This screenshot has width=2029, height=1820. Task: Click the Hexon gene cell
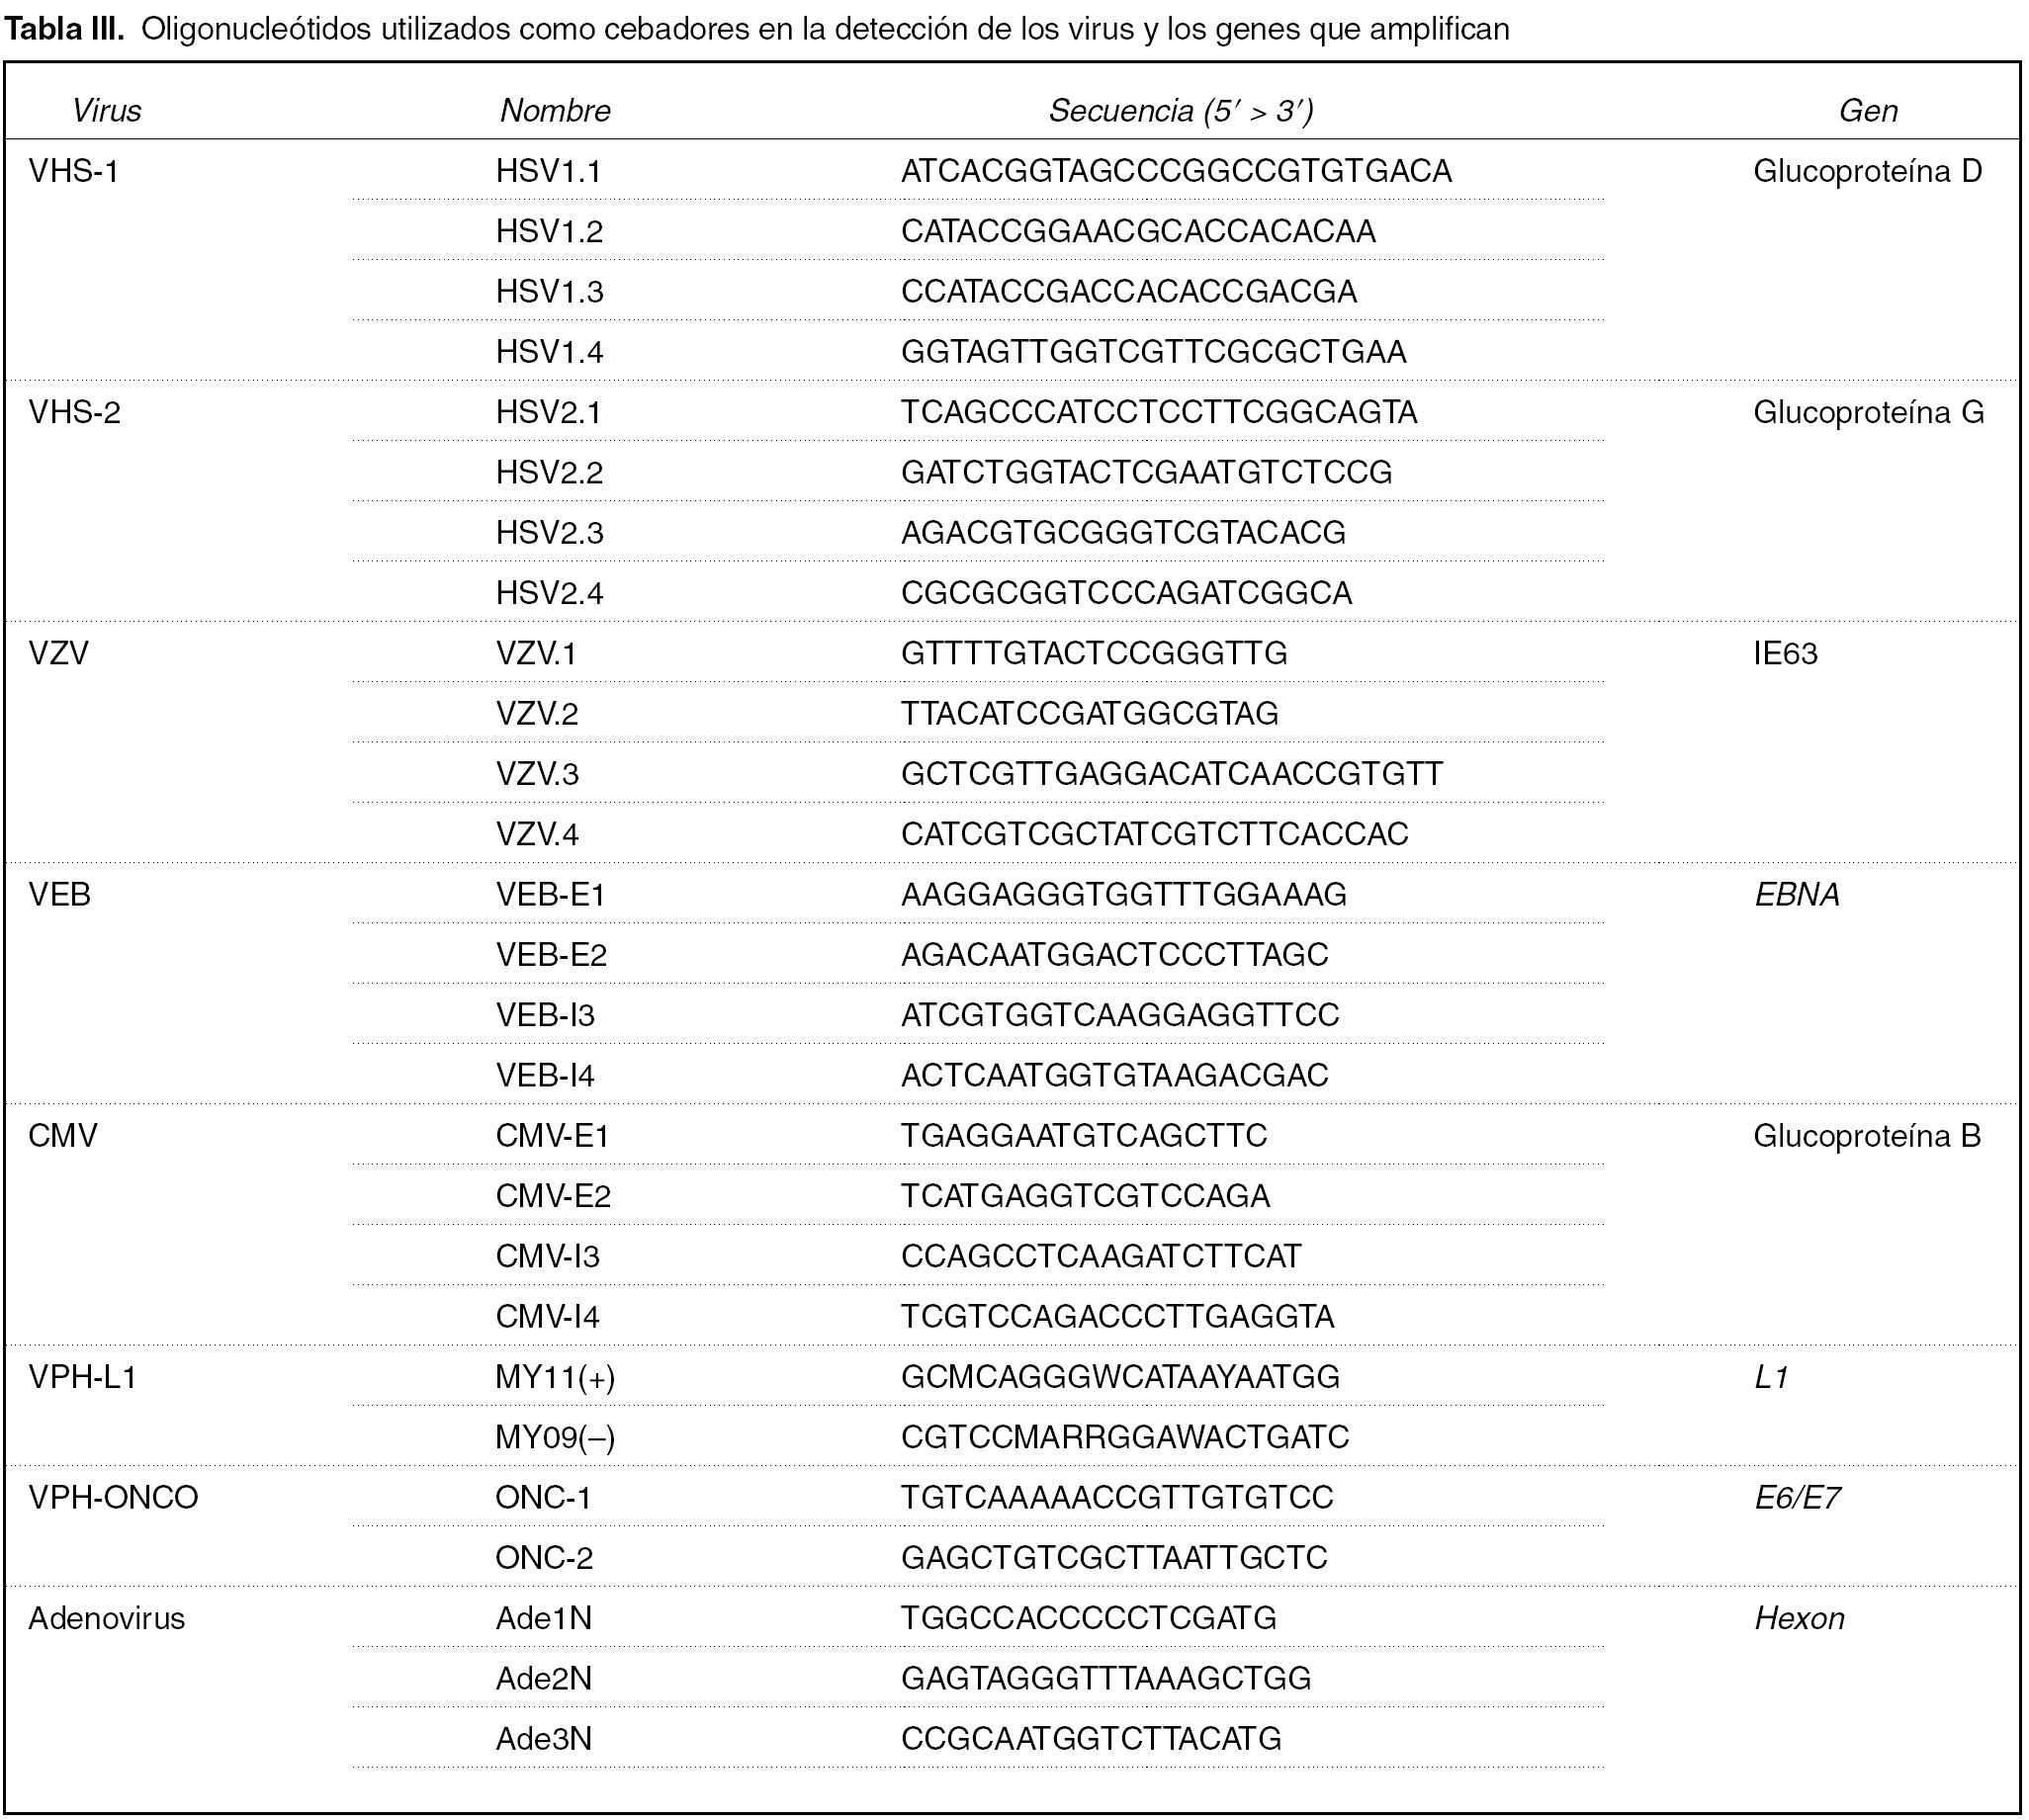1799,1618
